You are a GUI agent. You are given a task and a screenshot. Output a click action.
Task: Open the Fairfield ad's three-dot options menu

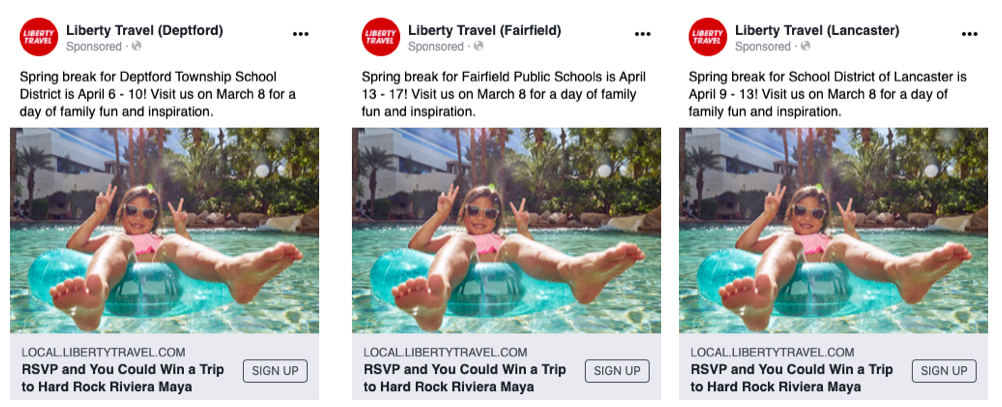coord(642,35)
